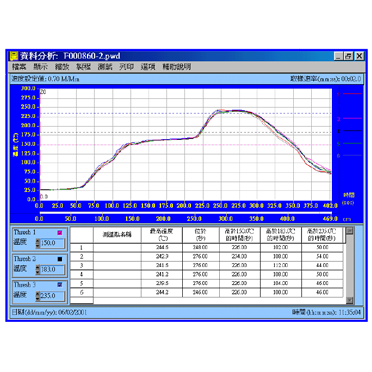
Task: Minimize the F000860-2.pwd window
Action: [339, 56]
